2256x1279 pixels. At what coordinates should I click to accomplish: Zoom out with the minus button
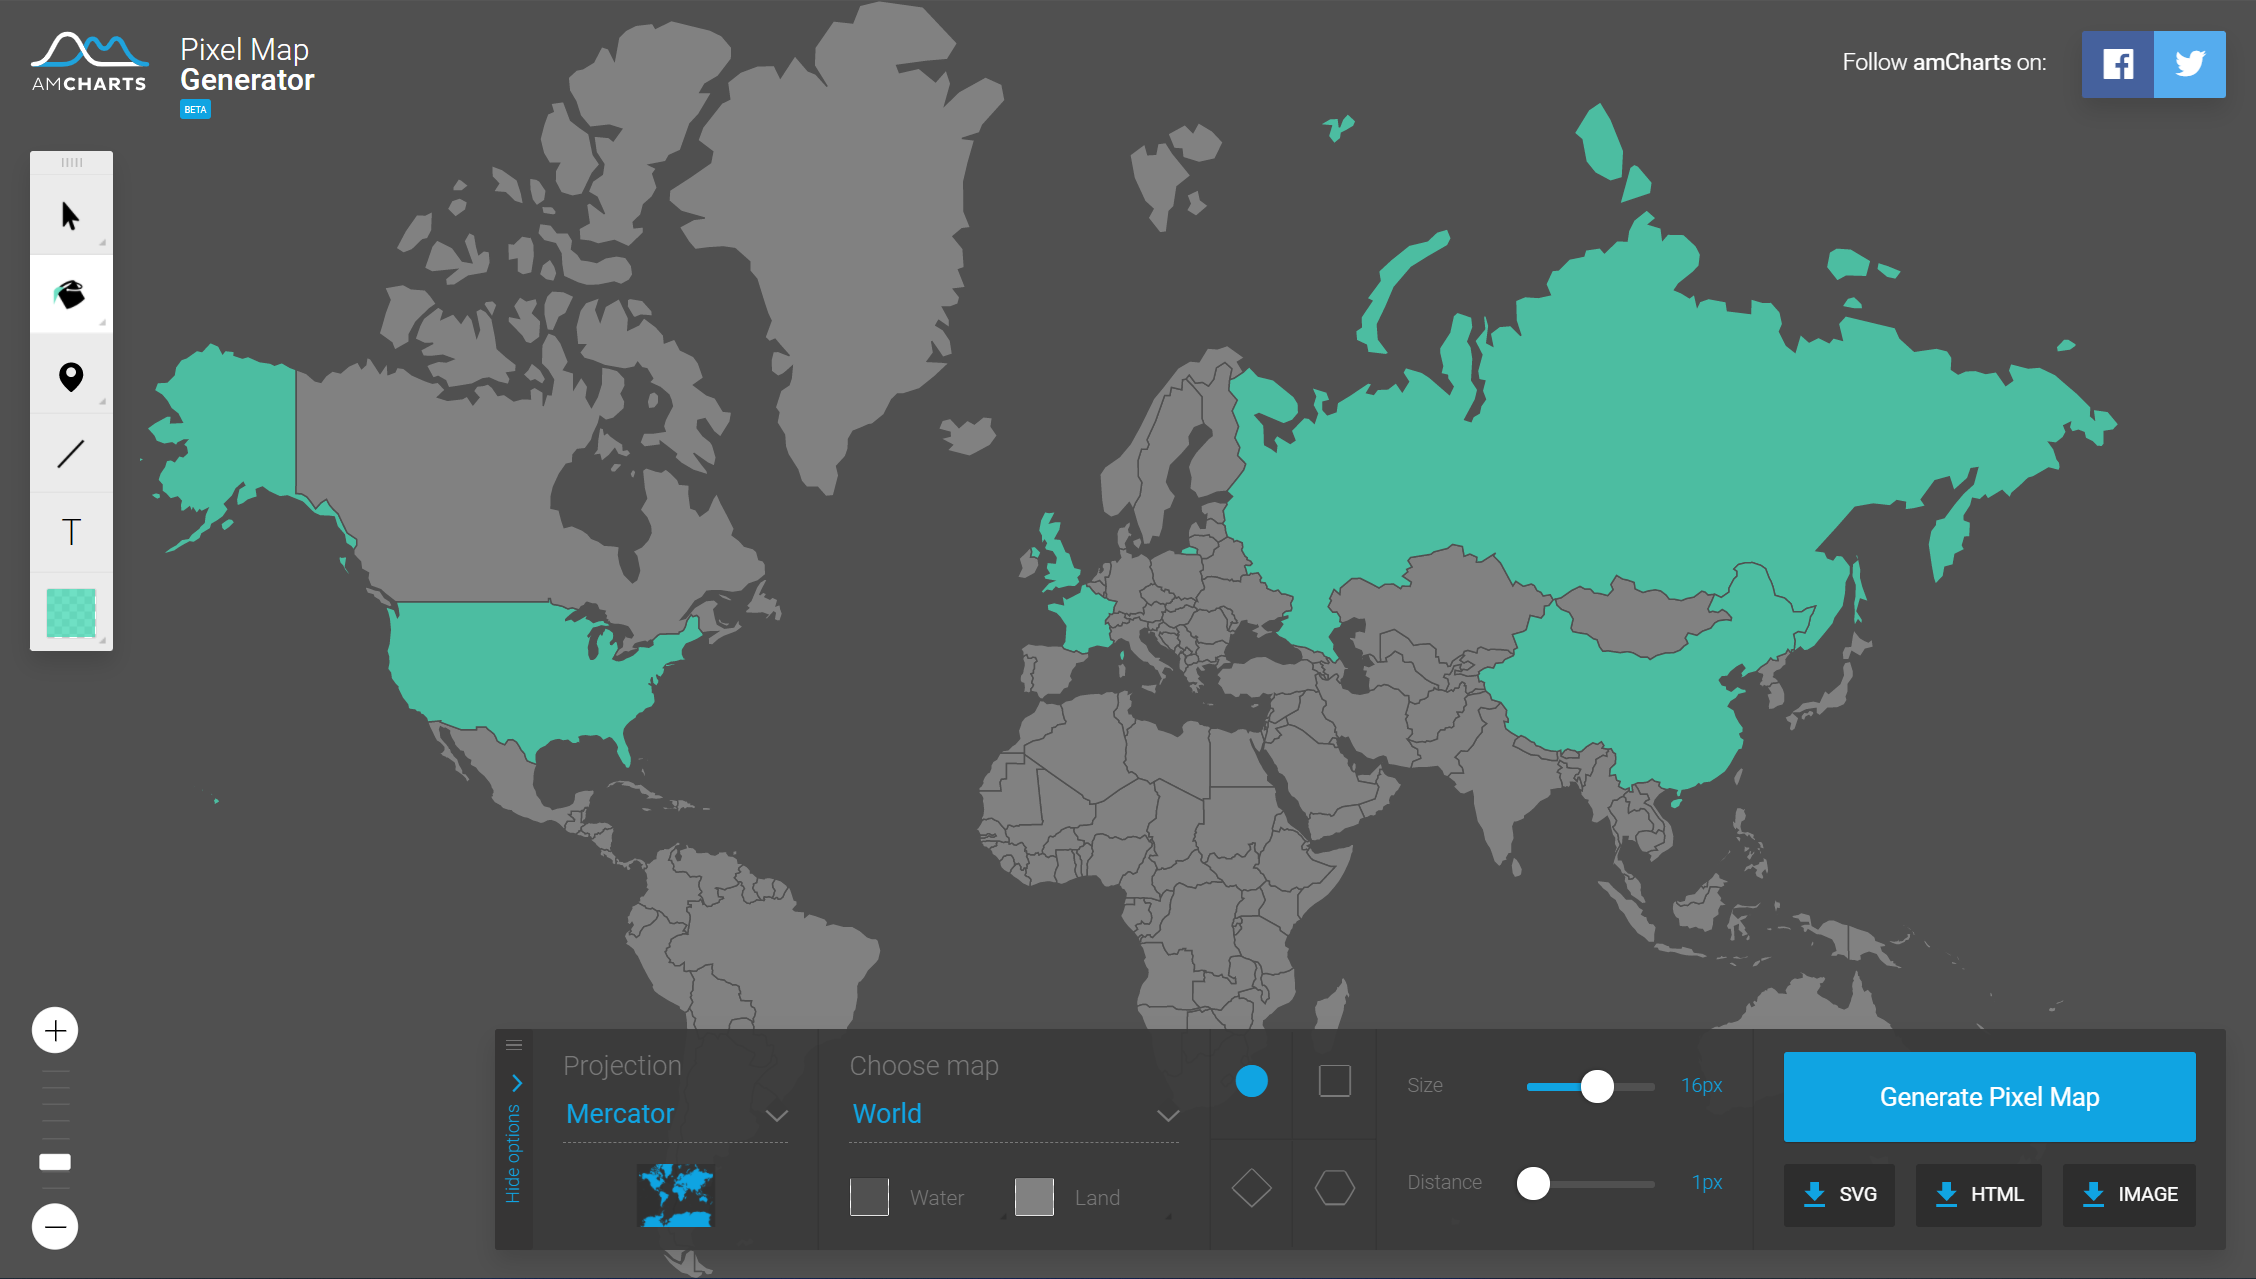coord(55,1226)
